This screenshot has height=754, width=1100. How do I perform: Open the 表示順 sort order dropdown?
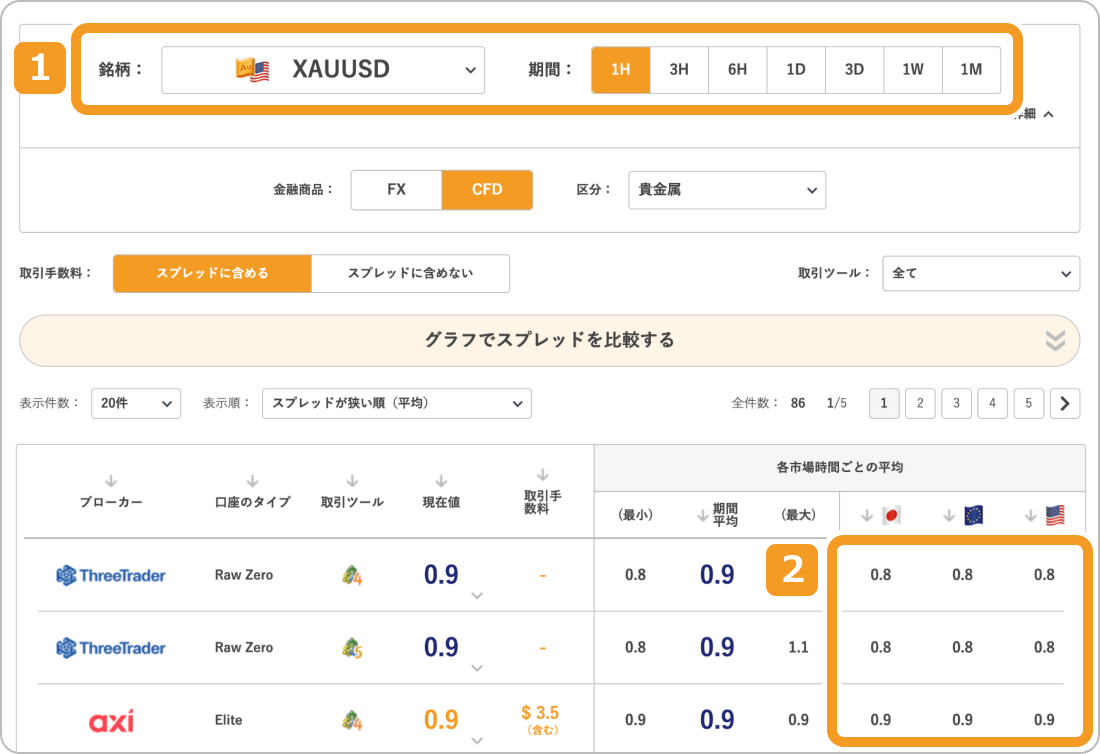pos(396,403)
